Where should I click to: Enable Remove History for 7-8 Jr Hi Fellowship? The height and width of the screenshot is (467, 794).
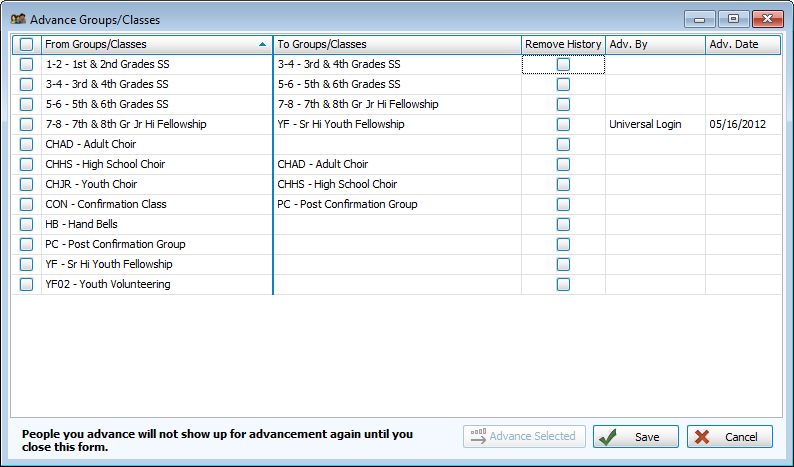tap(563, 125)
